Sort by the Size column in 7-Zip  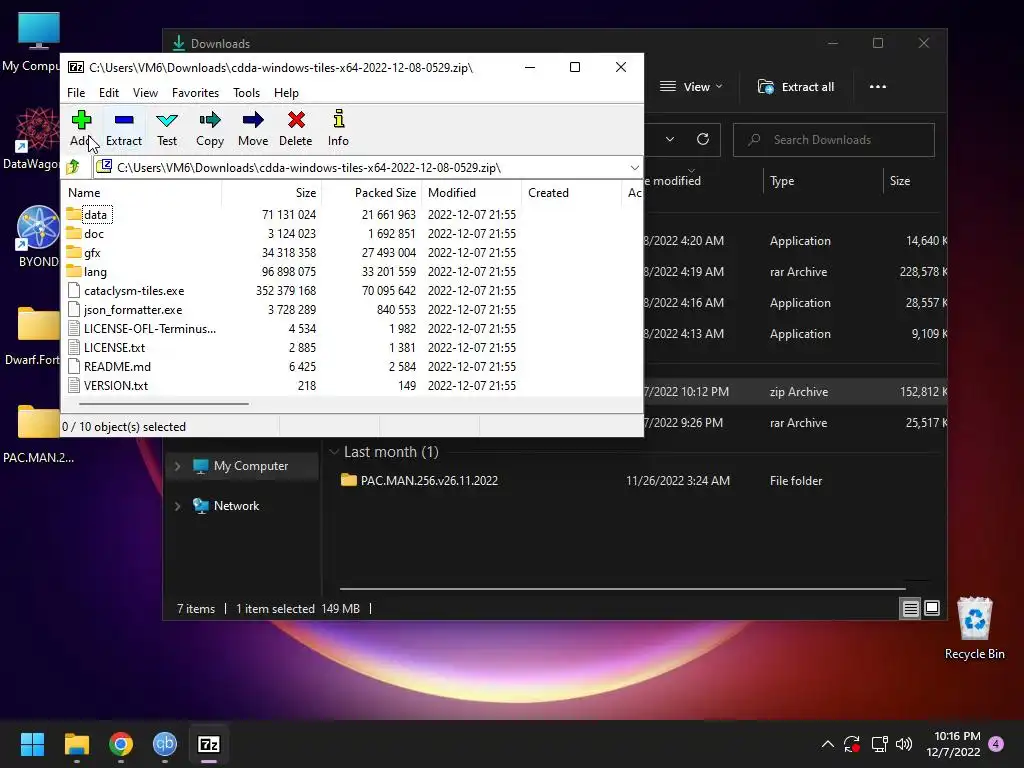tap(272, 193)
